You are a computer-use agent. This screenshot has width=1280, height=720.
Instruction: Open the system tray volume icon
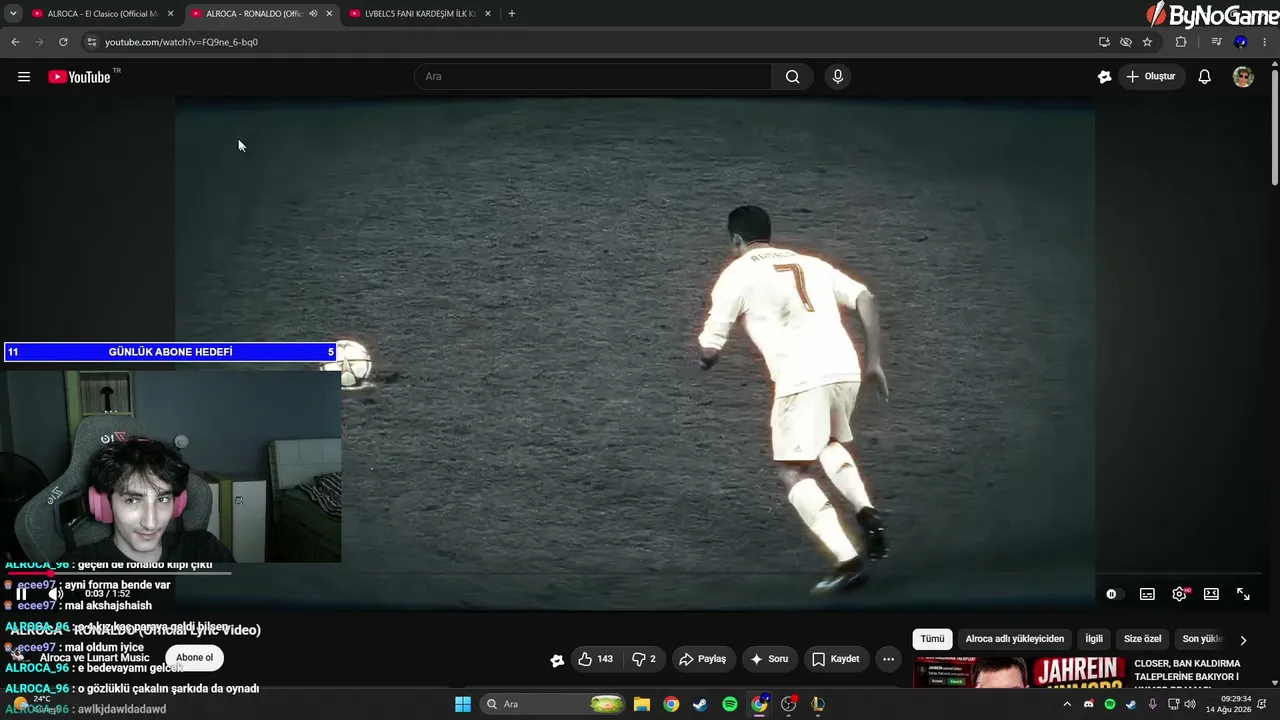click(1190, 704)
